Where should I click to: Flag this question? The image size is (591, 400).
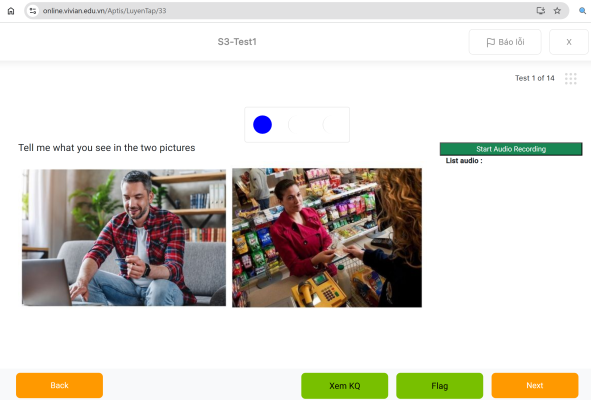click(439, 386)
